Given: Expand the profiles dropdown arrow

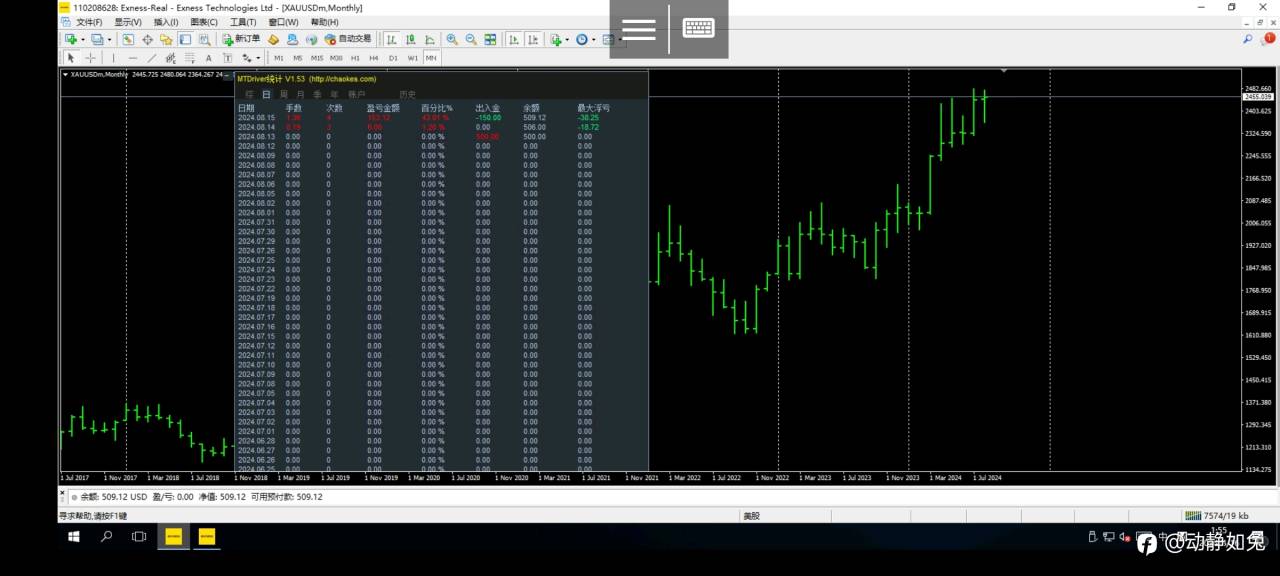Looking at the screenshot, I should (x=109, y=39).
